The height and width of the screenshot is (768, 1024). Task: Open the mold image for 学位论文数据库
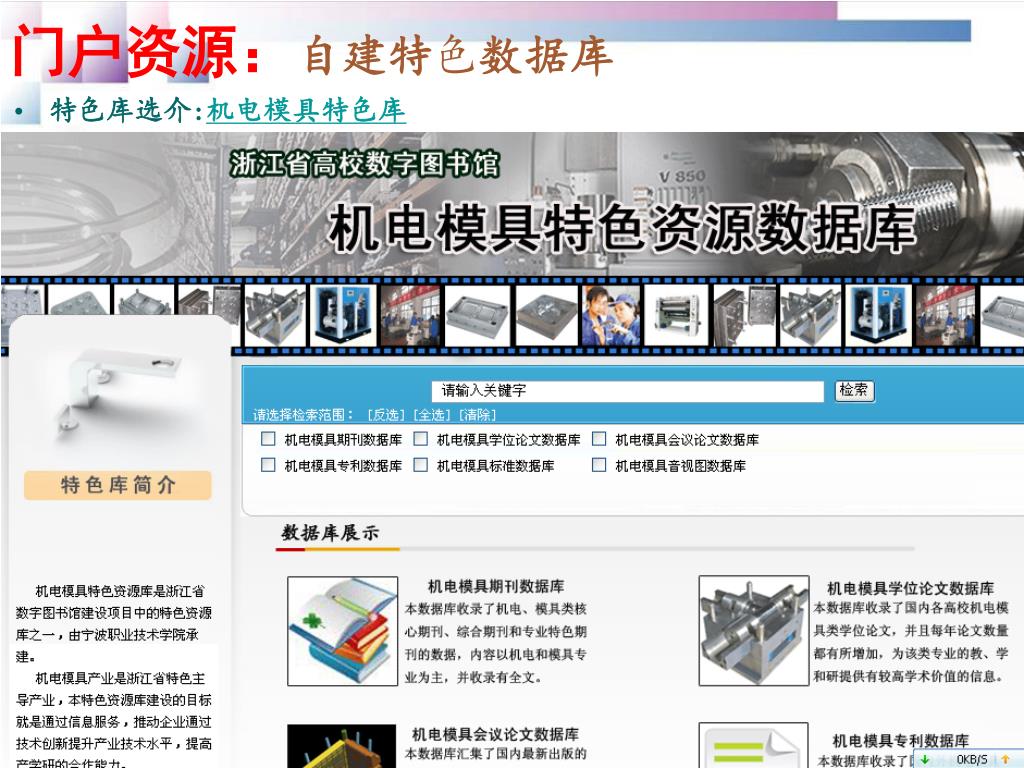(754, 631)
